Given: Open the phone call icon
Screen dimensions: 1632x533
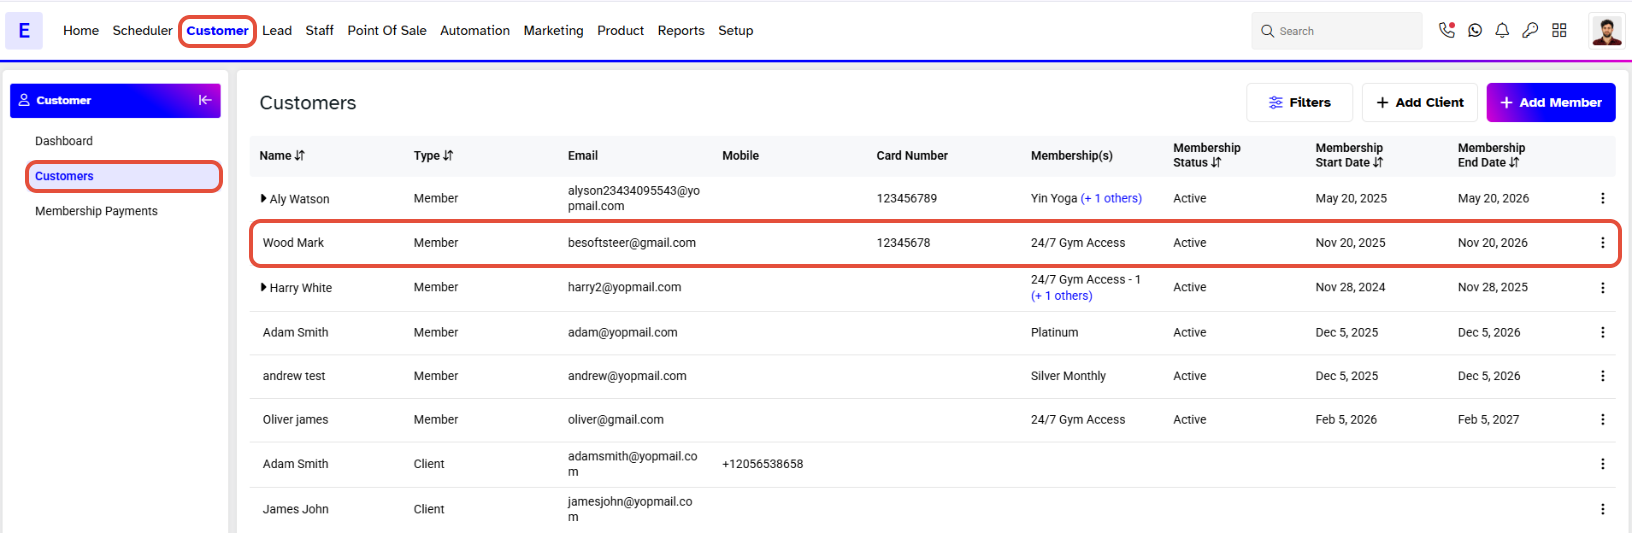Looking at the screenshot, I should pyautogui.click(x=1447, y=30).
